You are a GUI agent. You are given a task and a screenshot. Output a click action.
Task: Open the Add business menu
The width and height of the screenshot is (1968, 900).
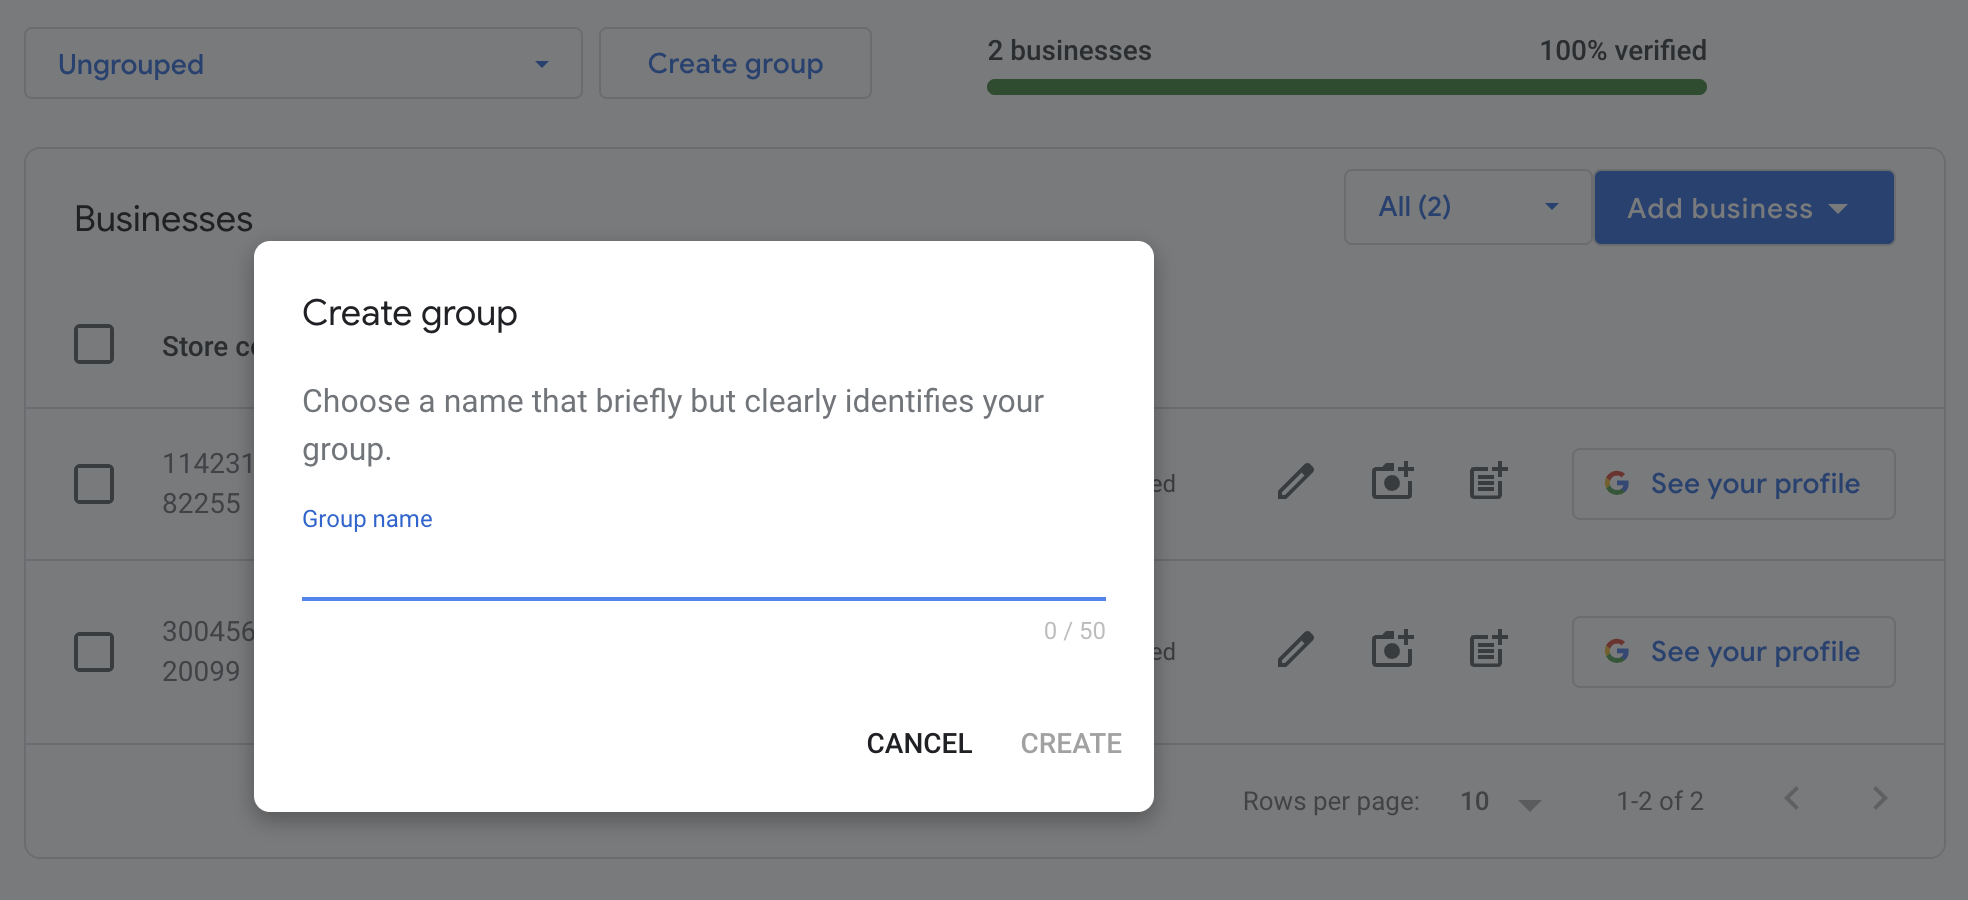coord(1744,207)
